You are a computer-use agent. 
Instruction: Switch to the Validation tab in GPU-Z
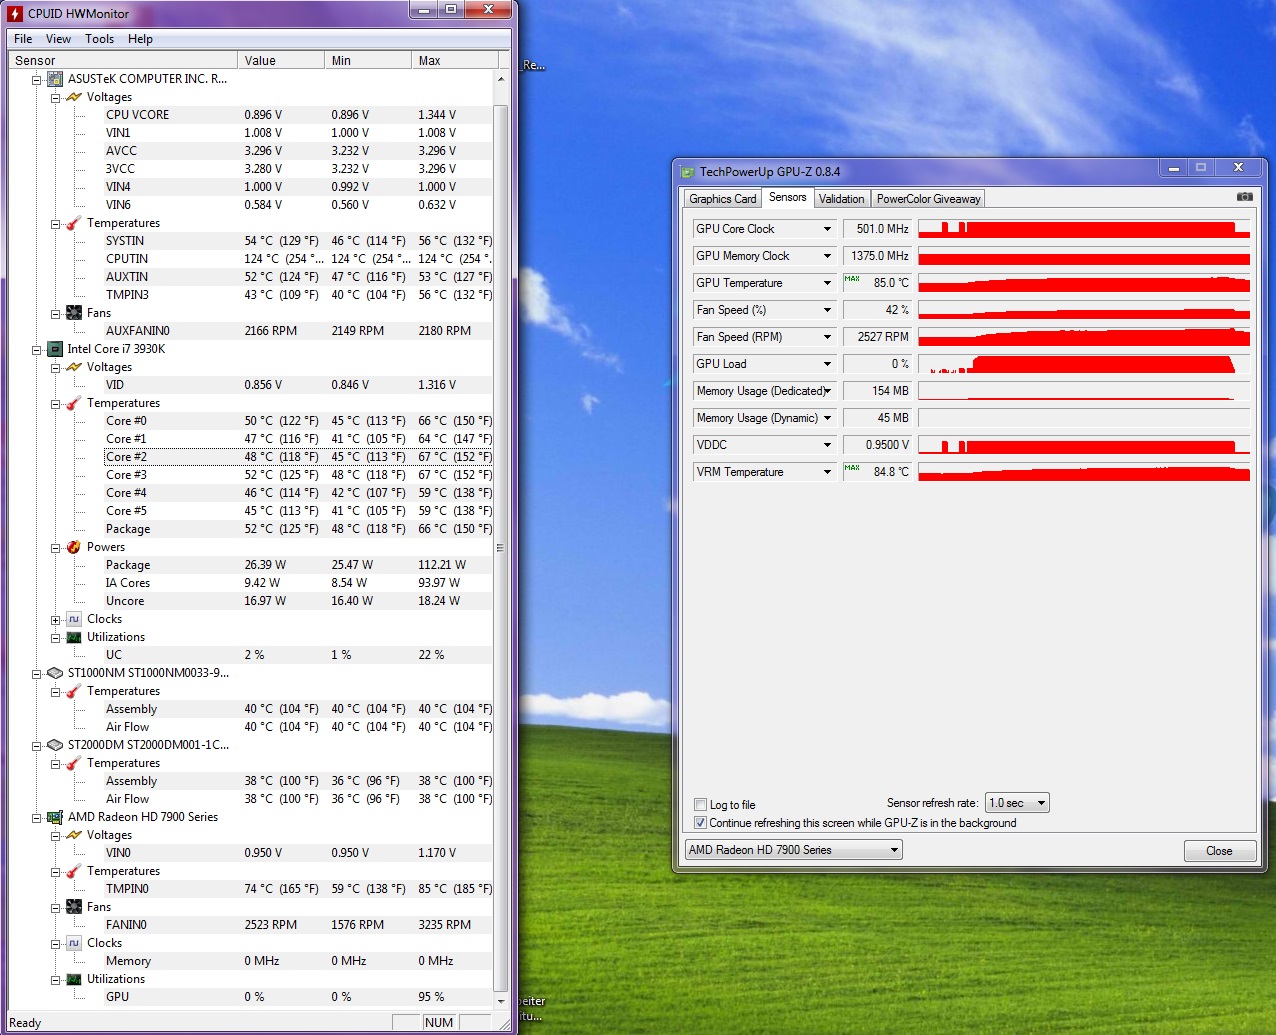pos(841,199)
